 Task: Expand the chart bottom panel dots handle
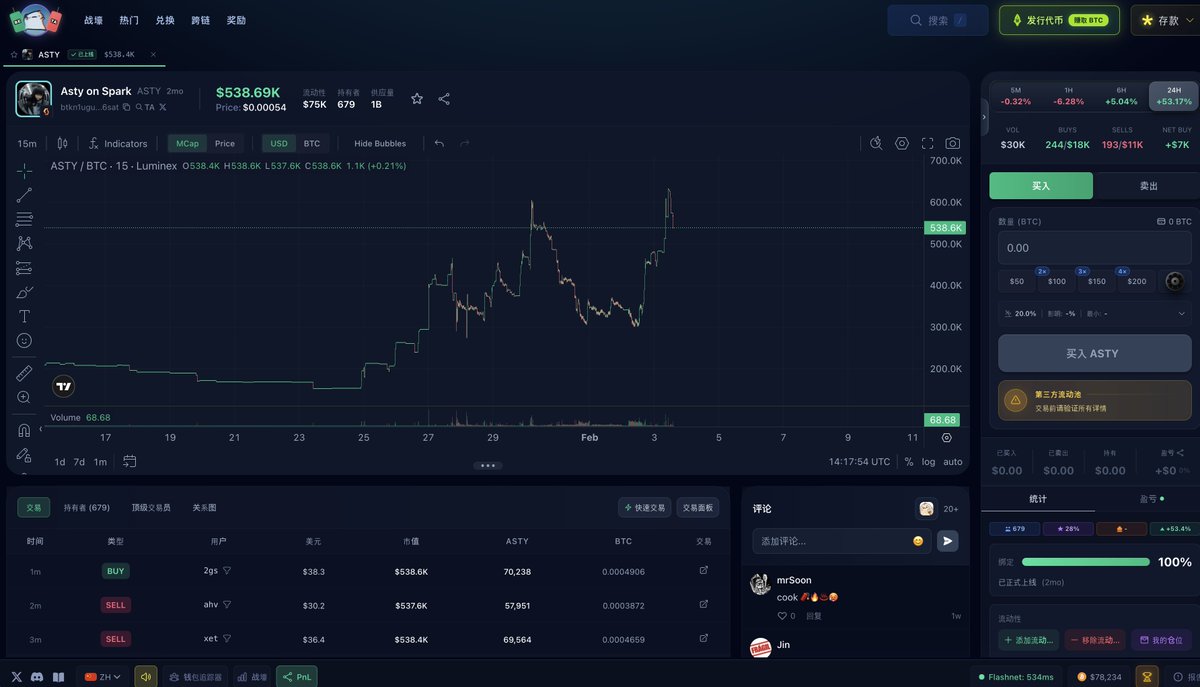(x=488, y=465)
